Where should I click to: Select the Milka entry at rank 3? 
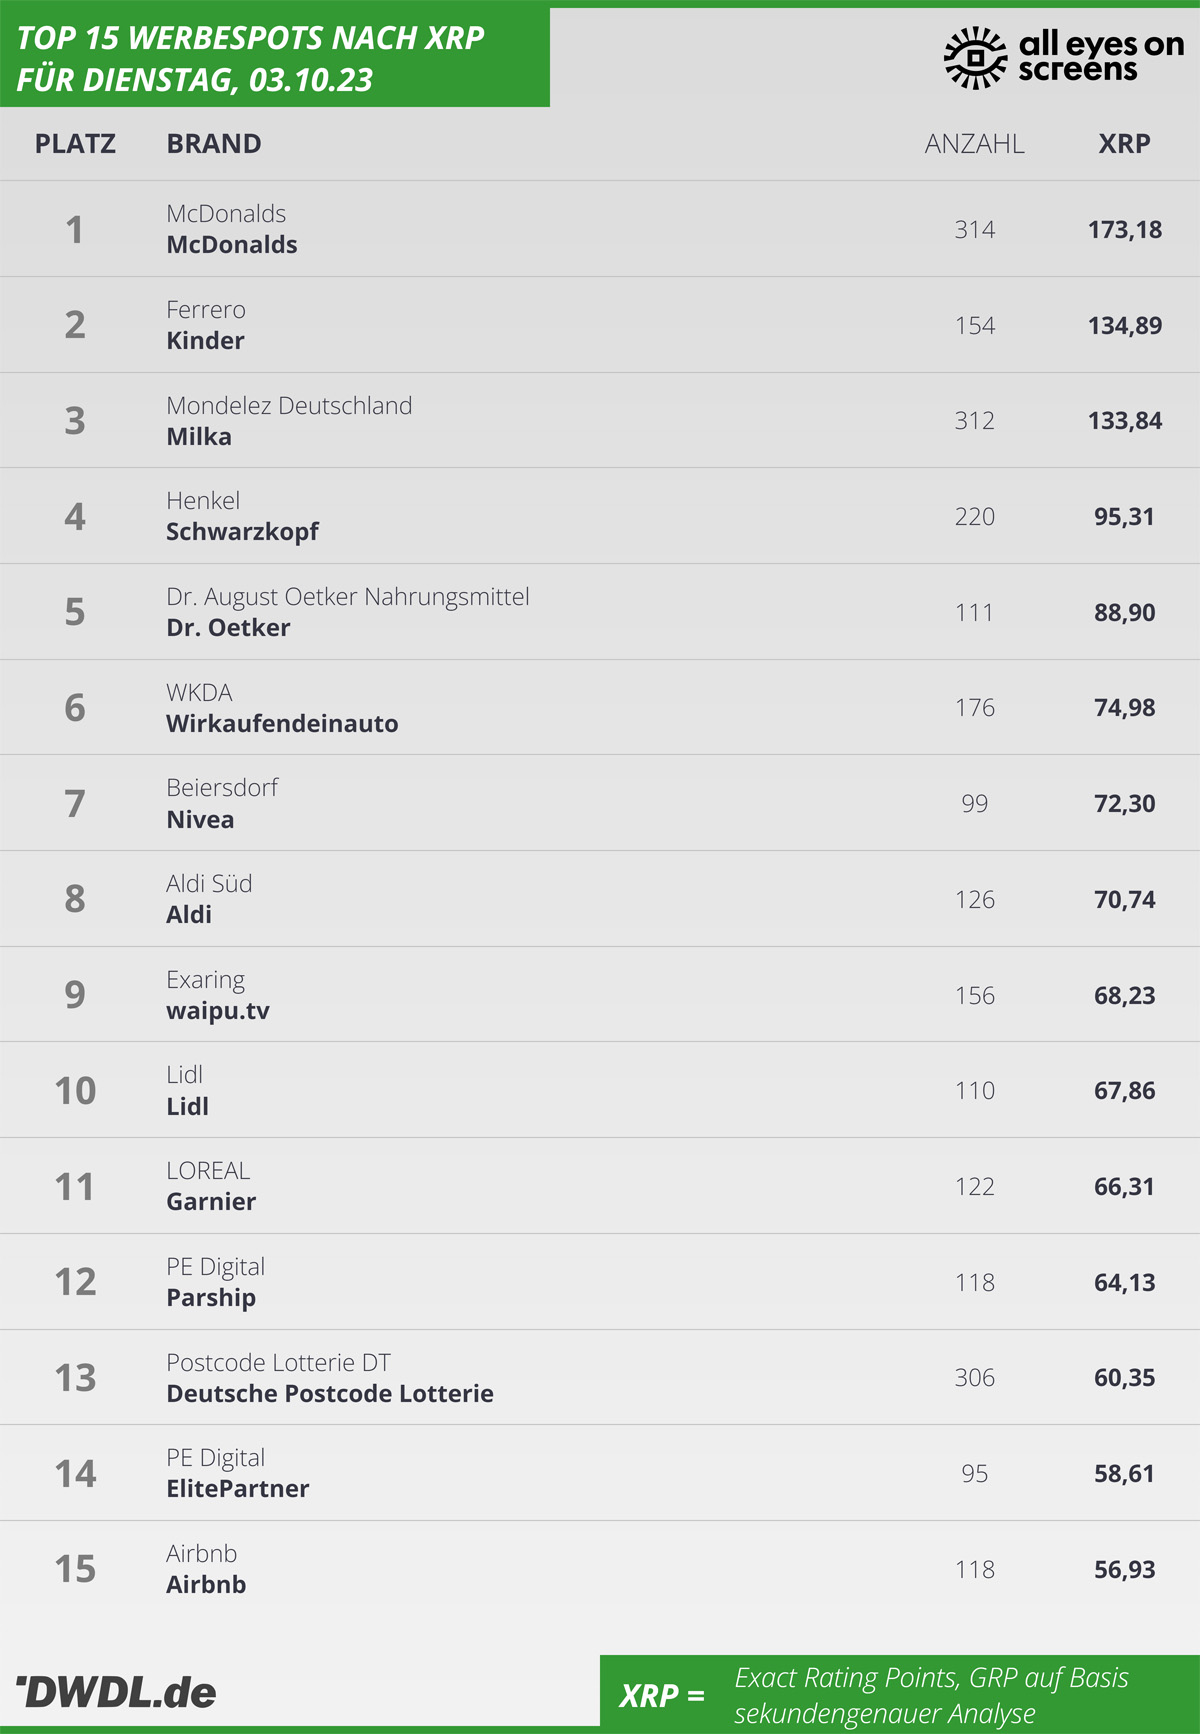tap(600, 421)
